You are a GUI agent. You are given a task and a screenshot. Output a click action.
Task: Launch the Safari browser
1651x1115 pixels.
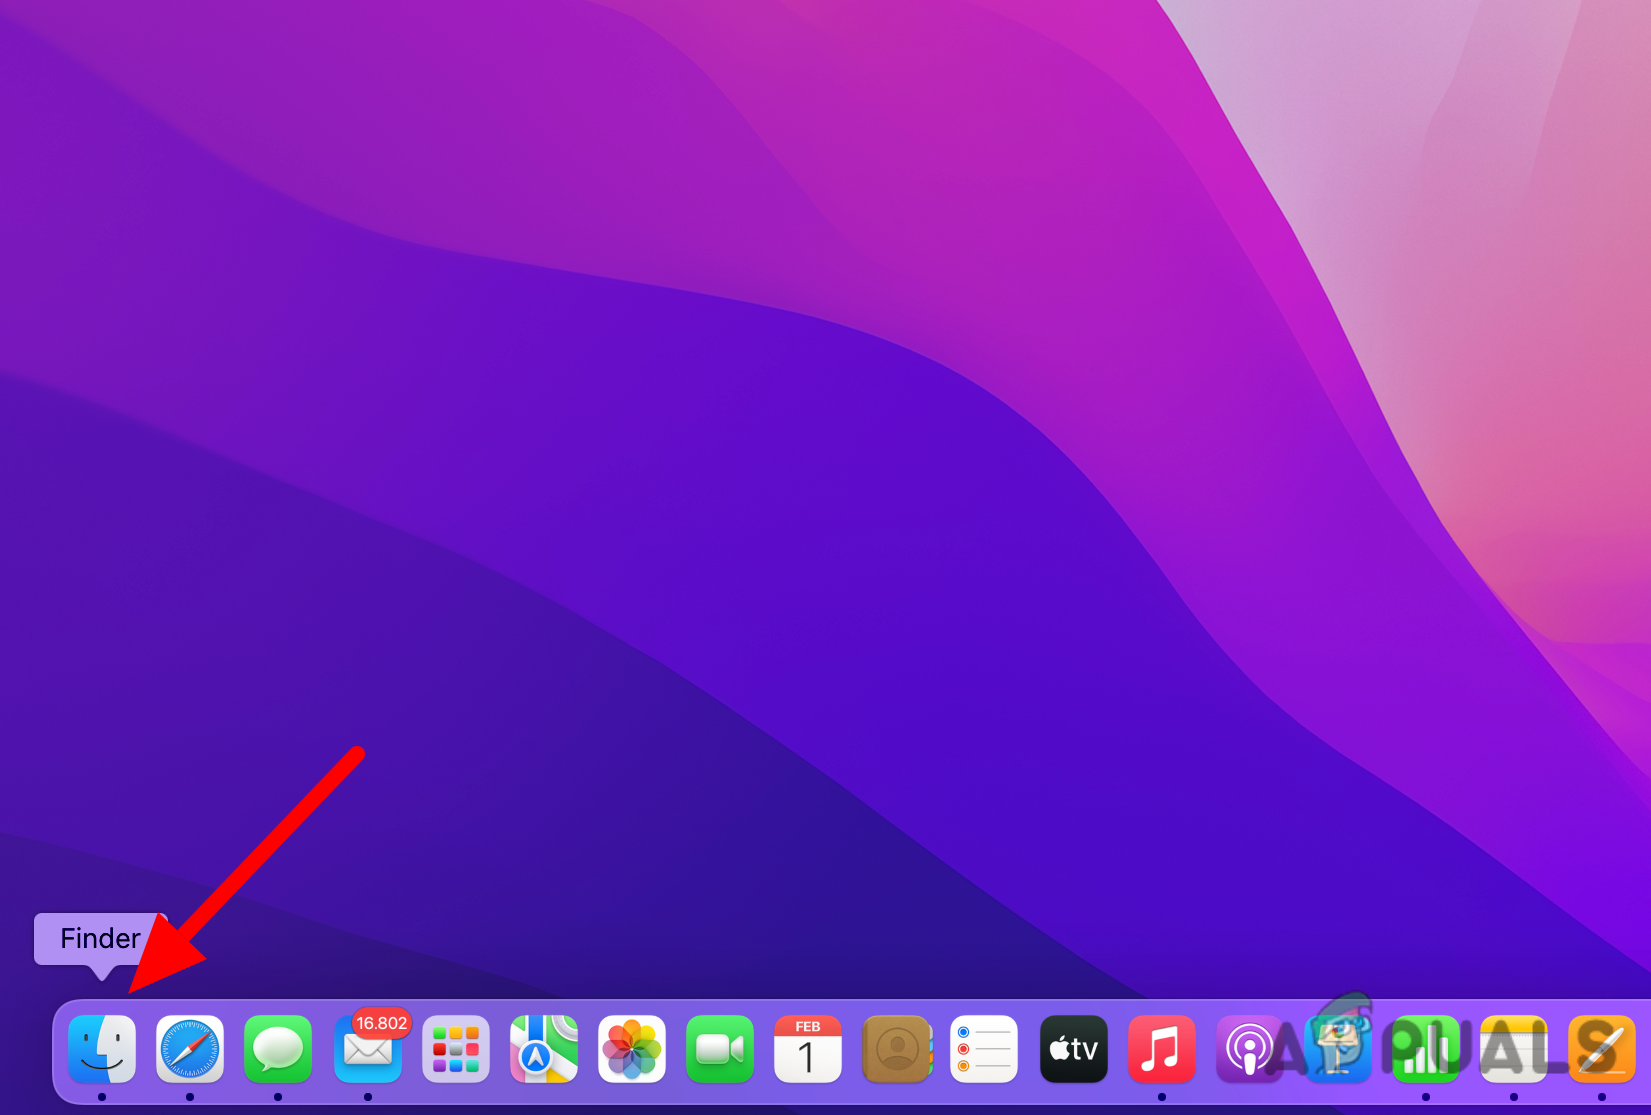pyautogui.click(x=189, y=1049)
